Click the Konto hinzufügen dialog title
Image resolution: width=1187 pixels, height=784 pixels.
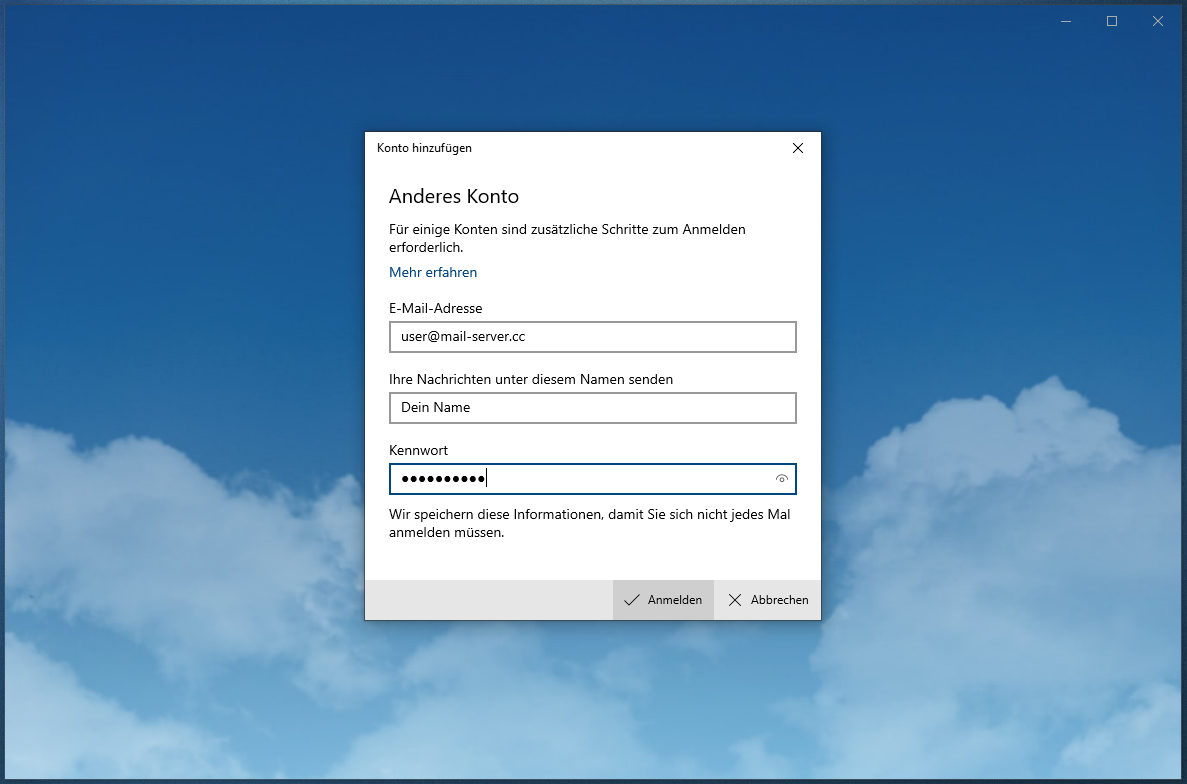[424, 148]
